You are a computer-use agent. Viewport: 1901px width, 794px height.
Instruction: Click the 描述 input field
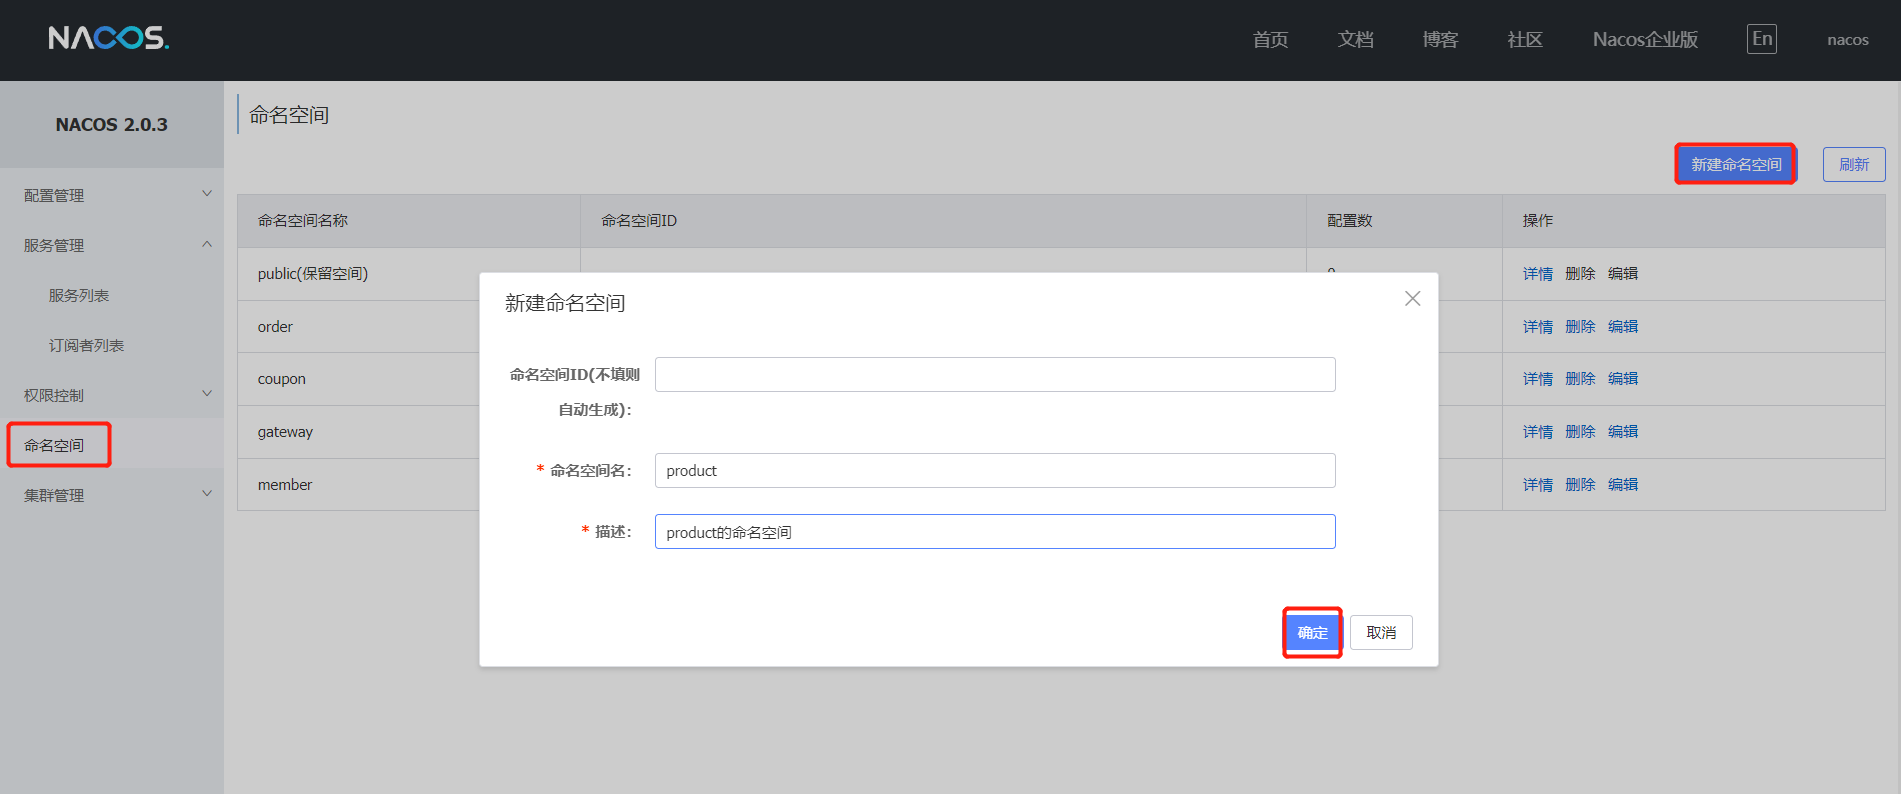click(995, 531)
